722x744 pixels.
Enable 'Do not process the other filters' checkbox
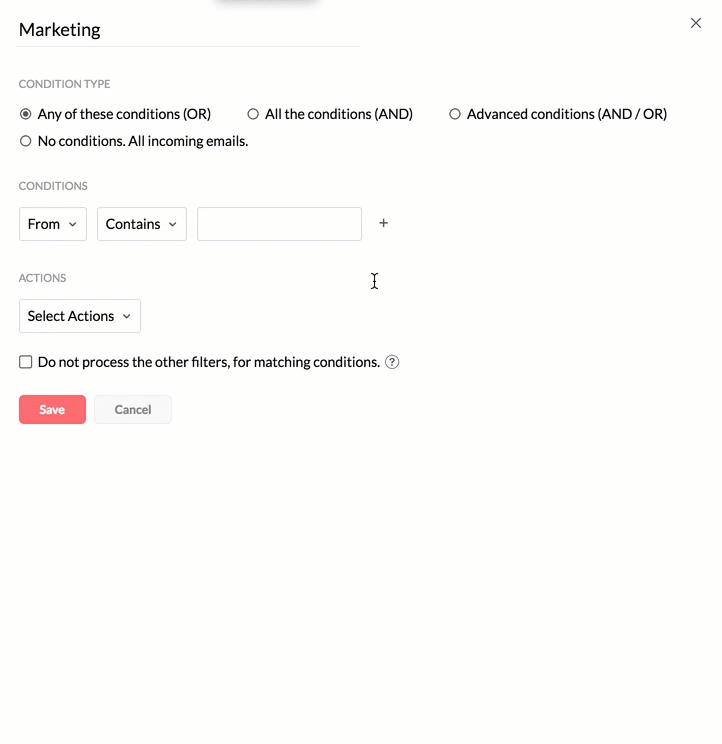[x=26, y=362]
